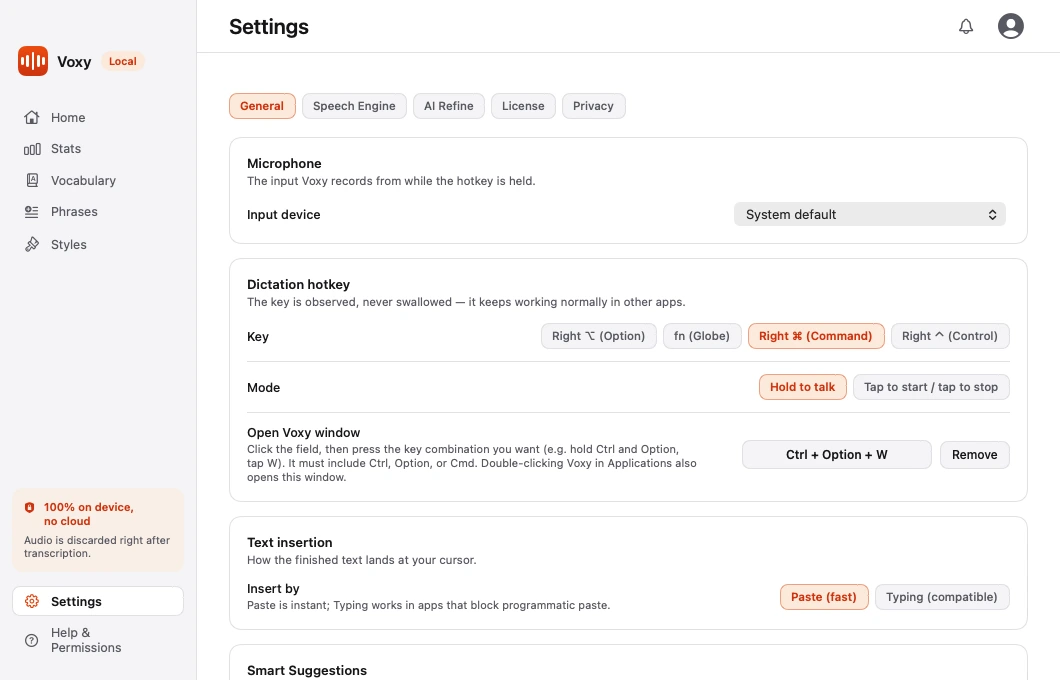This screenshot has width=1060, height=680.
Task: Click the Input device label
Action: point(283,214)
